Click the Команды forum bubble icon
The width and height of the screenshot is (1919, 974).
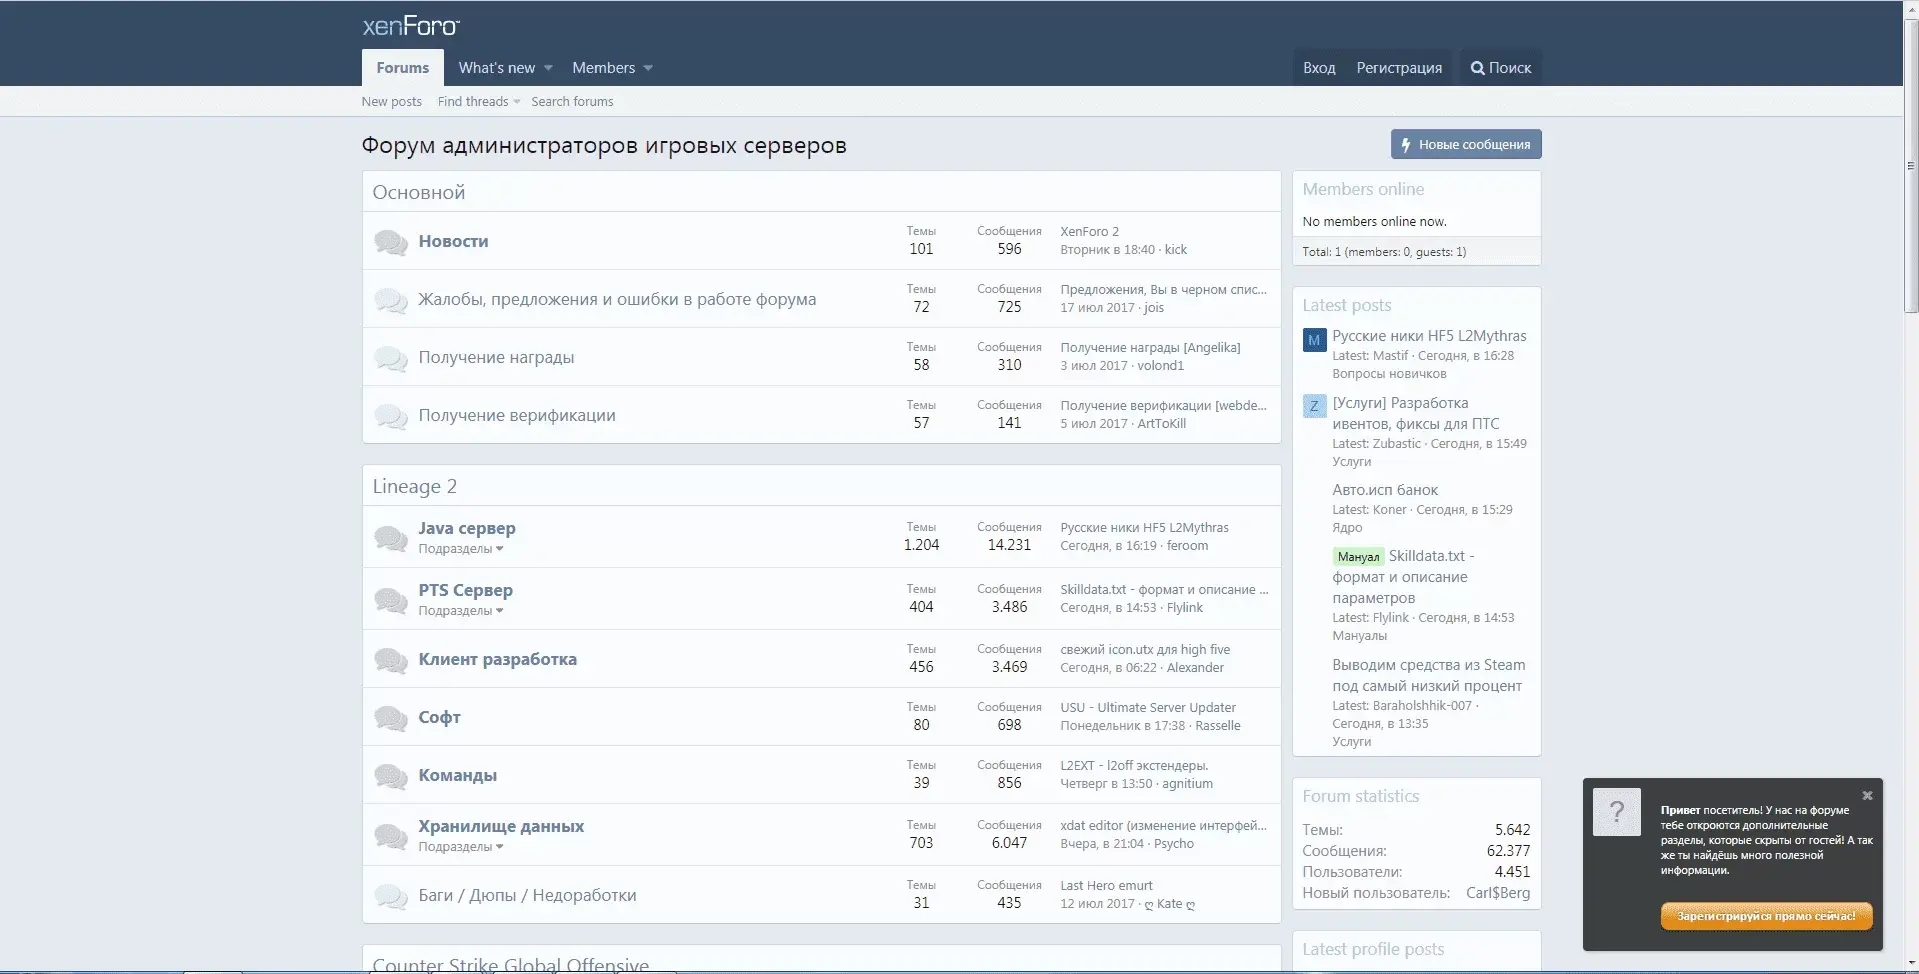(390, 776)
